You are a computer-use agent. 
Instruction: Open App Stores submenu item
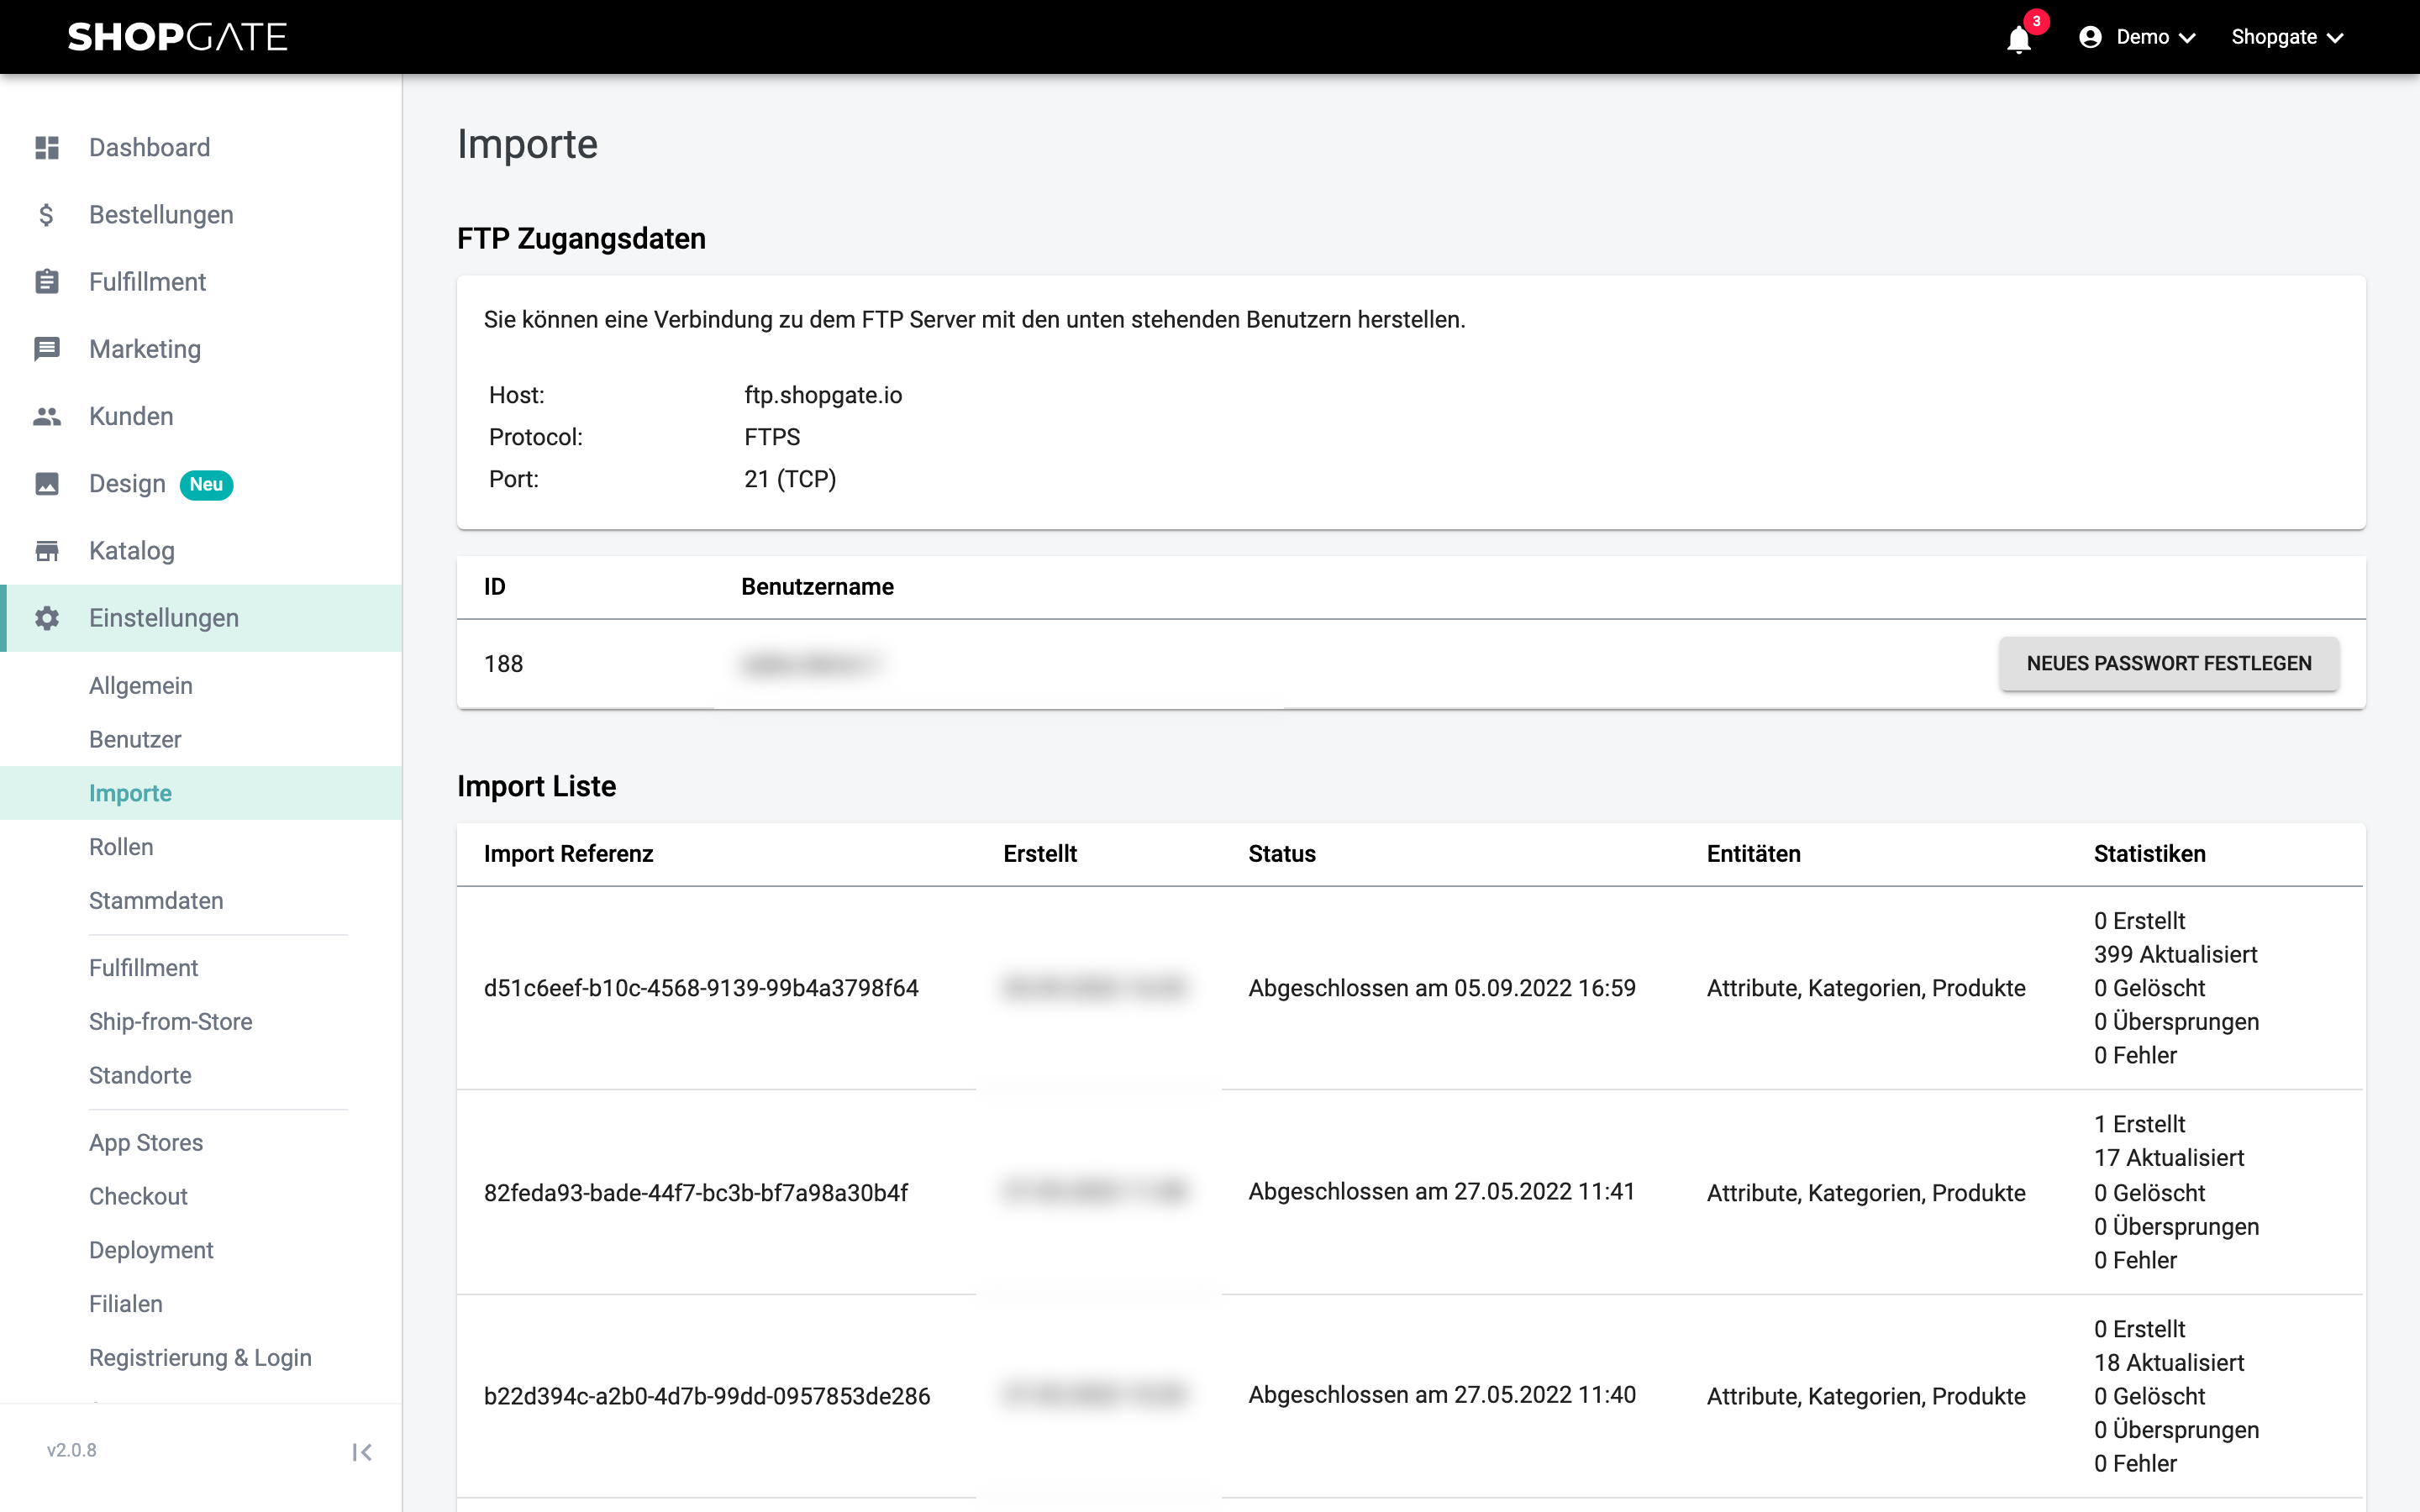(x=146, y=1143)
